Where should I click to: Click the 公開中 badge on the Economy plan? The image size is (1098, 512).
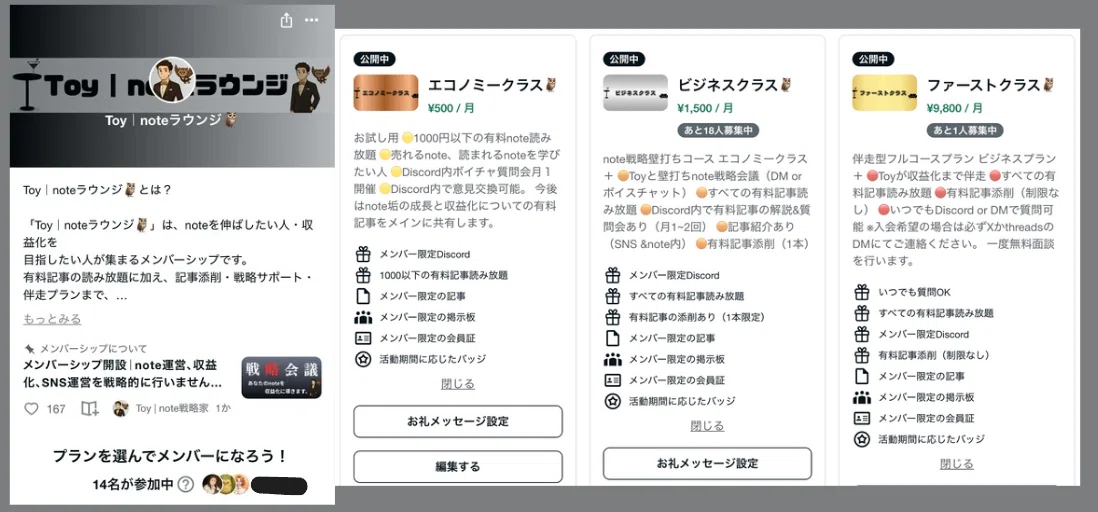(375, 59)
